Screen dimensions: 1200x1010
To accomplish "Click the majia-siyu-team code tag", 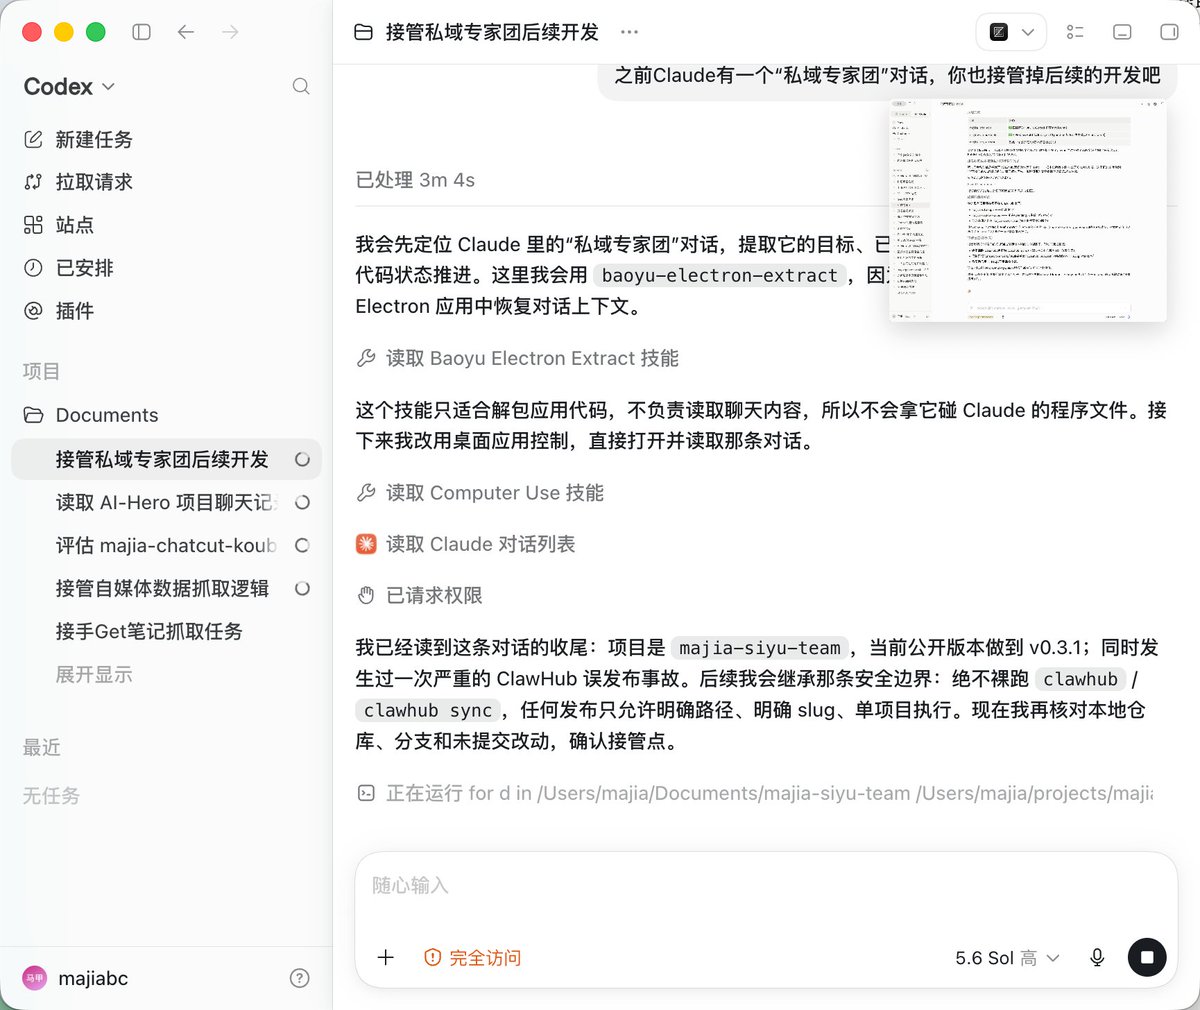I will click(760, 648).
